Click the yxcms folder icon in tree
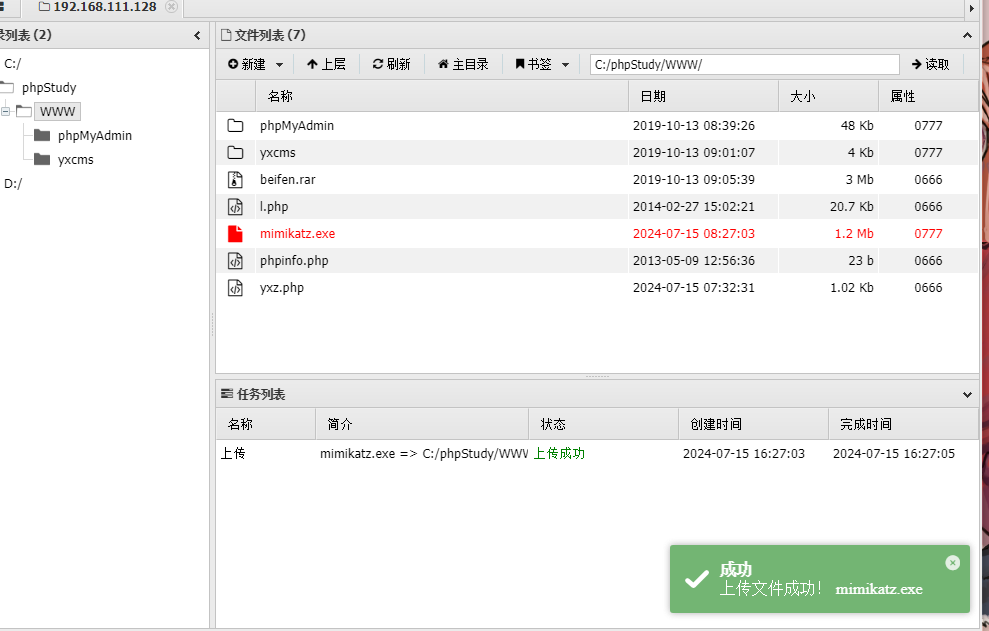This screenshot has height=631, width=989. tap(42, 159)
